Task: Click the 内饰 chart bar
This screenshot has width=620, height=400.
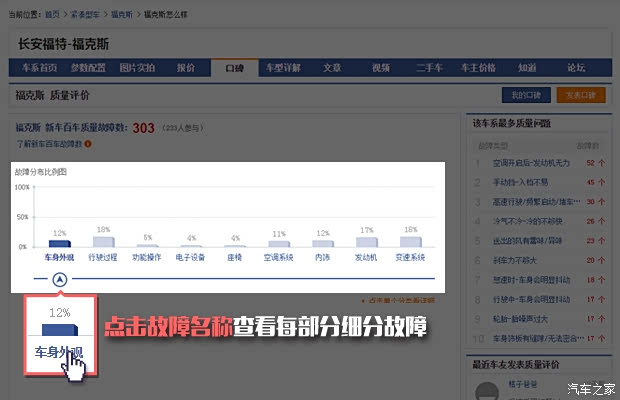Action: [323, 243]
